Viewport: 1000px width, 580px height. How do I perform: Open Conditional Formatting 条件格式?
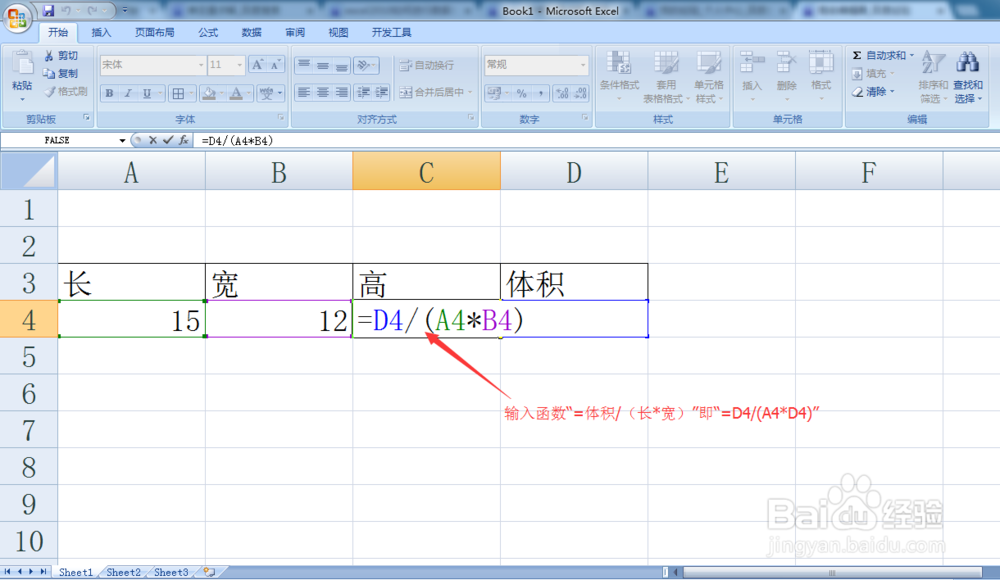[x=619, y=77]
